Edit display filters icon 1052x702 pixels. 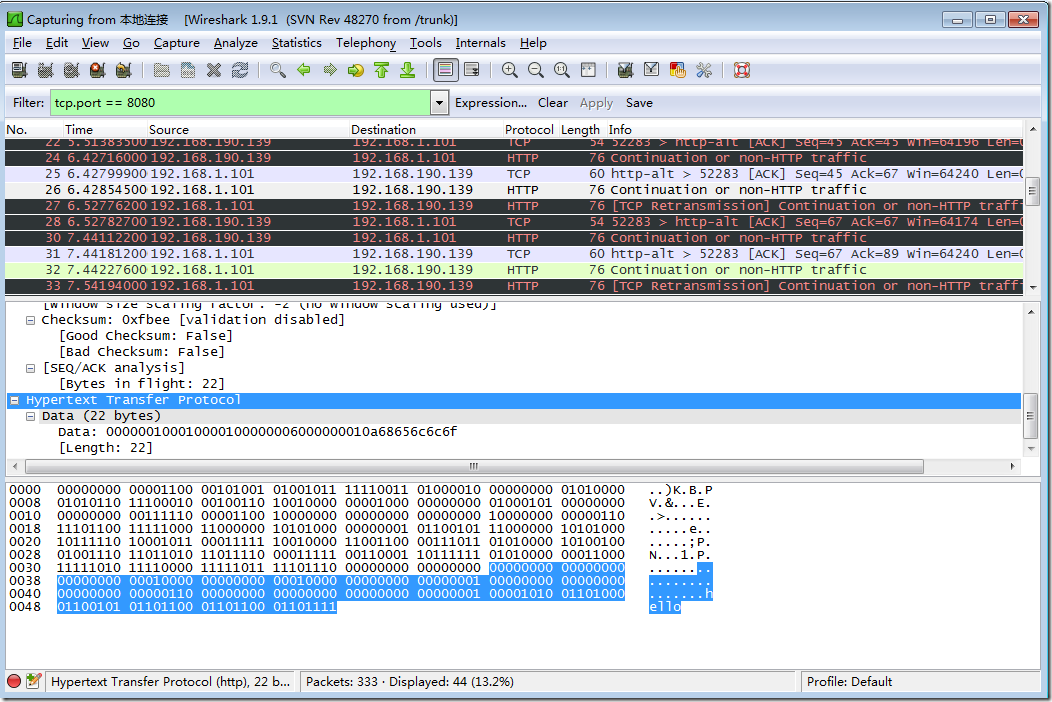651,70
